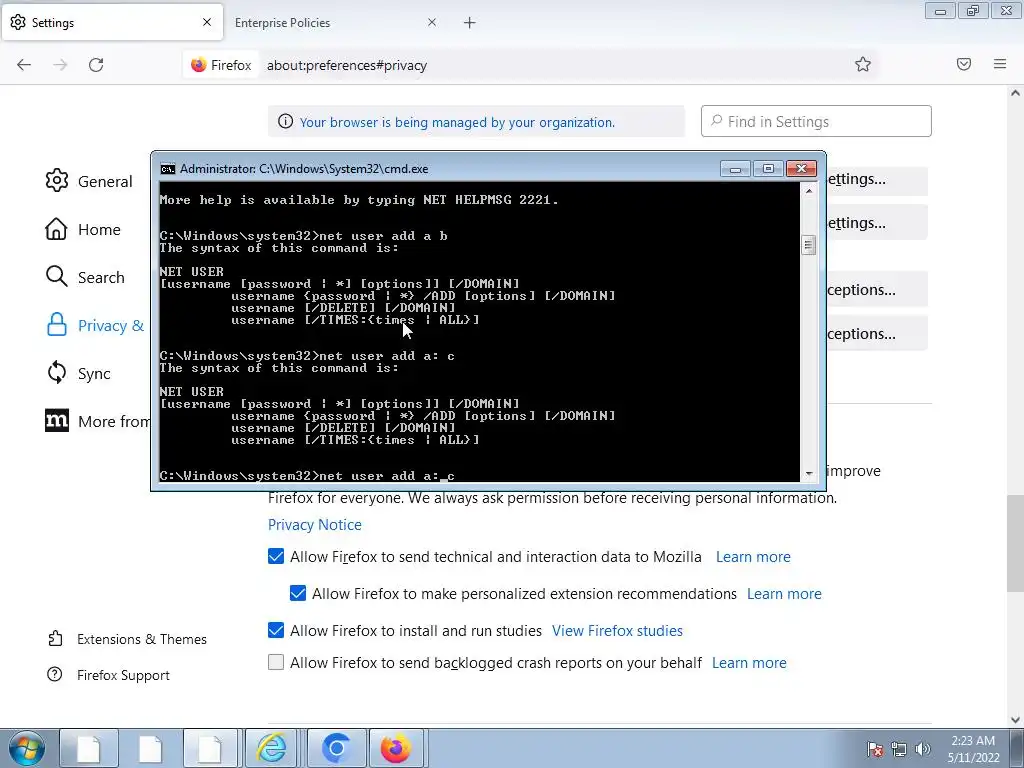This screenshot has width=1024, height=768.
Task: Open the Firefox hamburger application menu
Action: coord(1000,64)
